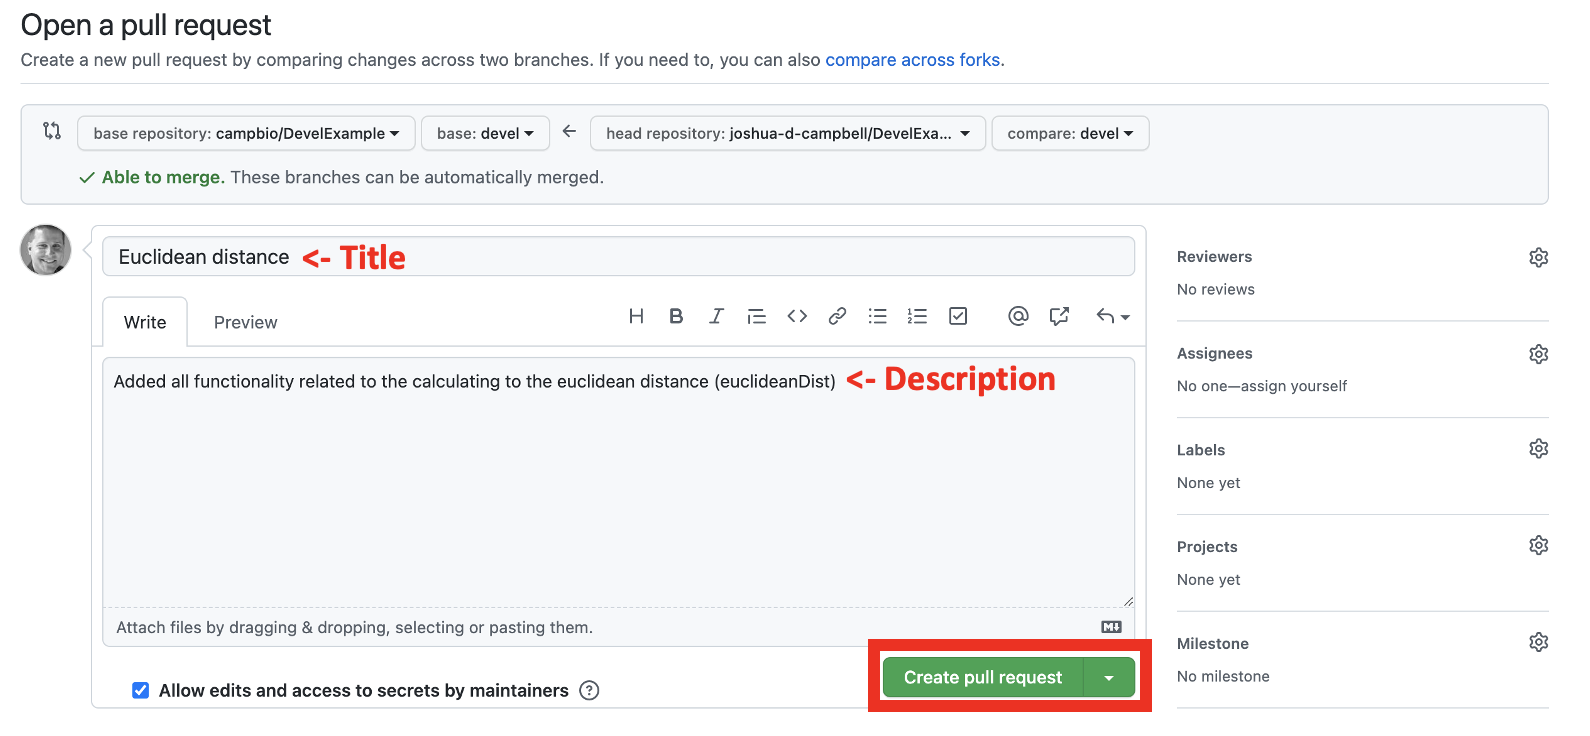Click the compare branches icon
Viewport: 1590px width, 736px height.
click(52, 131)
